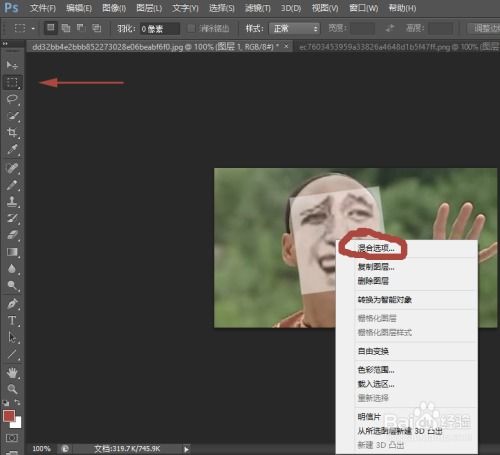Select the Clone Stamp tool

pyautogui.click(x=12, y=201)
